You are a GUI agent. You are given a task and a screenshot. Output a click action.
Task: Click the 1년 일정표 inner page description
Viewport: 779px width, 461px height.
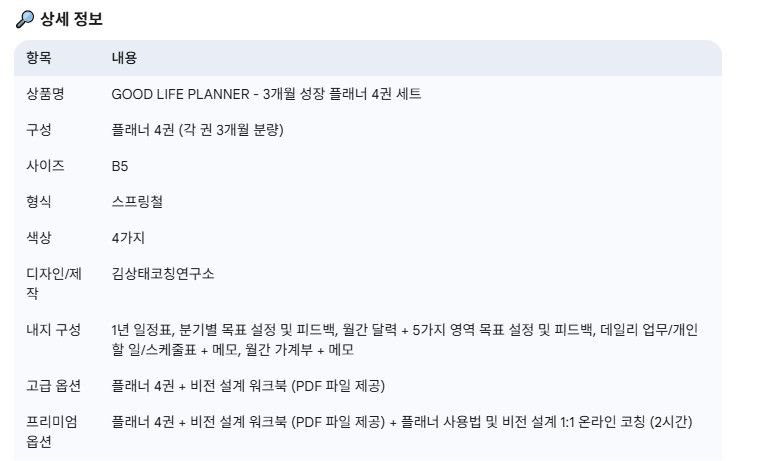(404, 339)
